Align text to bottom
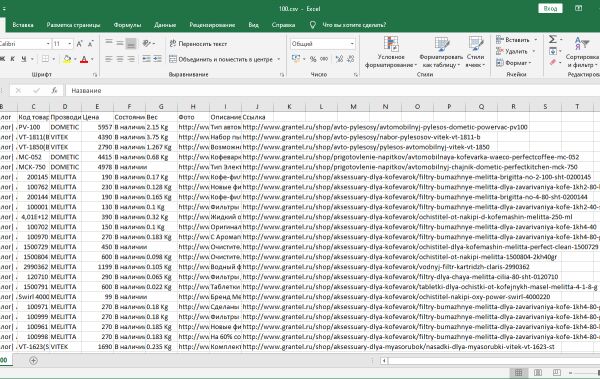The image size is (600, 379). (131, 43)
